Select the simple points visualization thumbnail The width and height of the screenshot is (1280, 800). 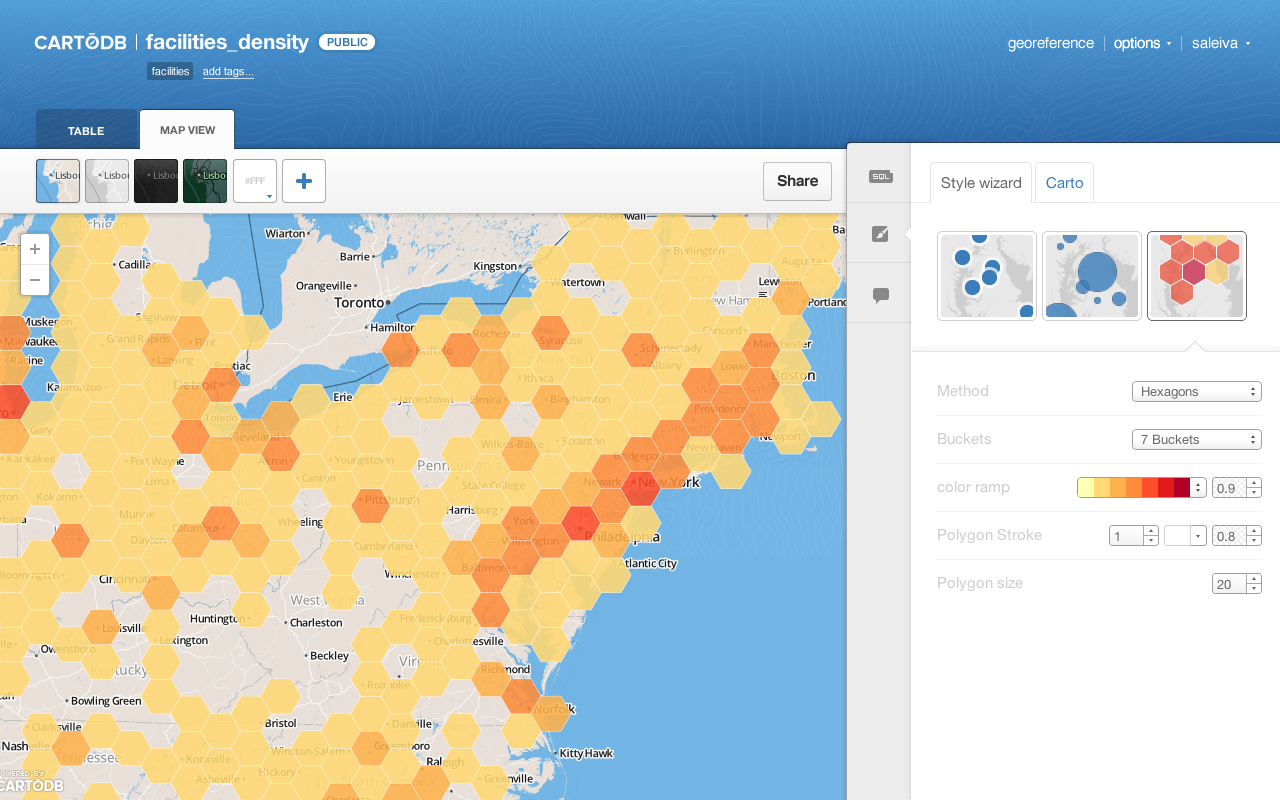[987, 276]
